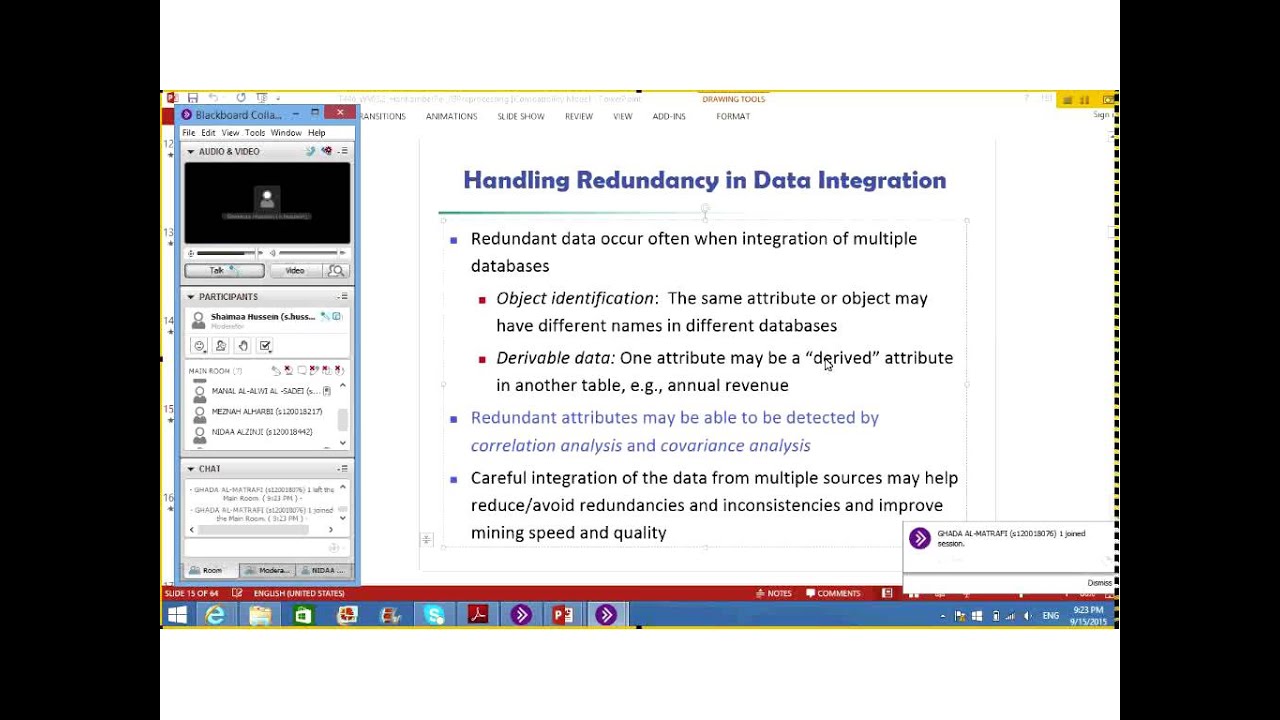Viewport: 1280px width, 720px height.
Task: Open the Animations ribbon tab in PowerPoint
Action: pos(451,117)
